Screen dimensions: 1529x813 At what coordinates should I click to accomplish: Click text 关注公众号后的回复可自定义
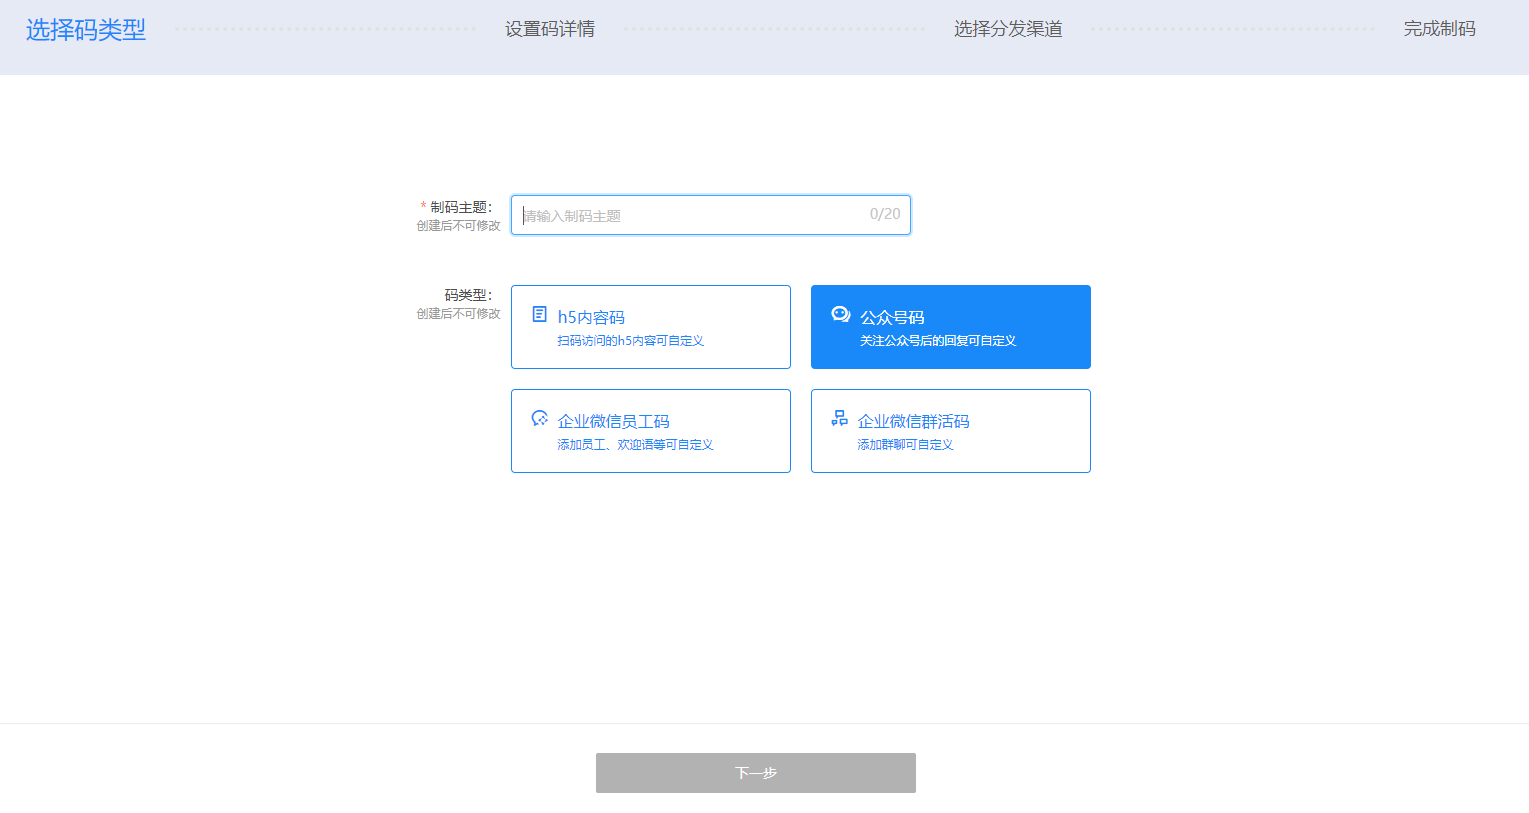(x=938, y=341)
